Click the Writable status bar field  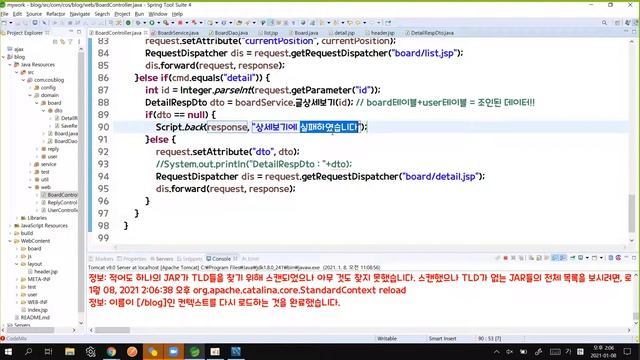(x=387, y=338)
